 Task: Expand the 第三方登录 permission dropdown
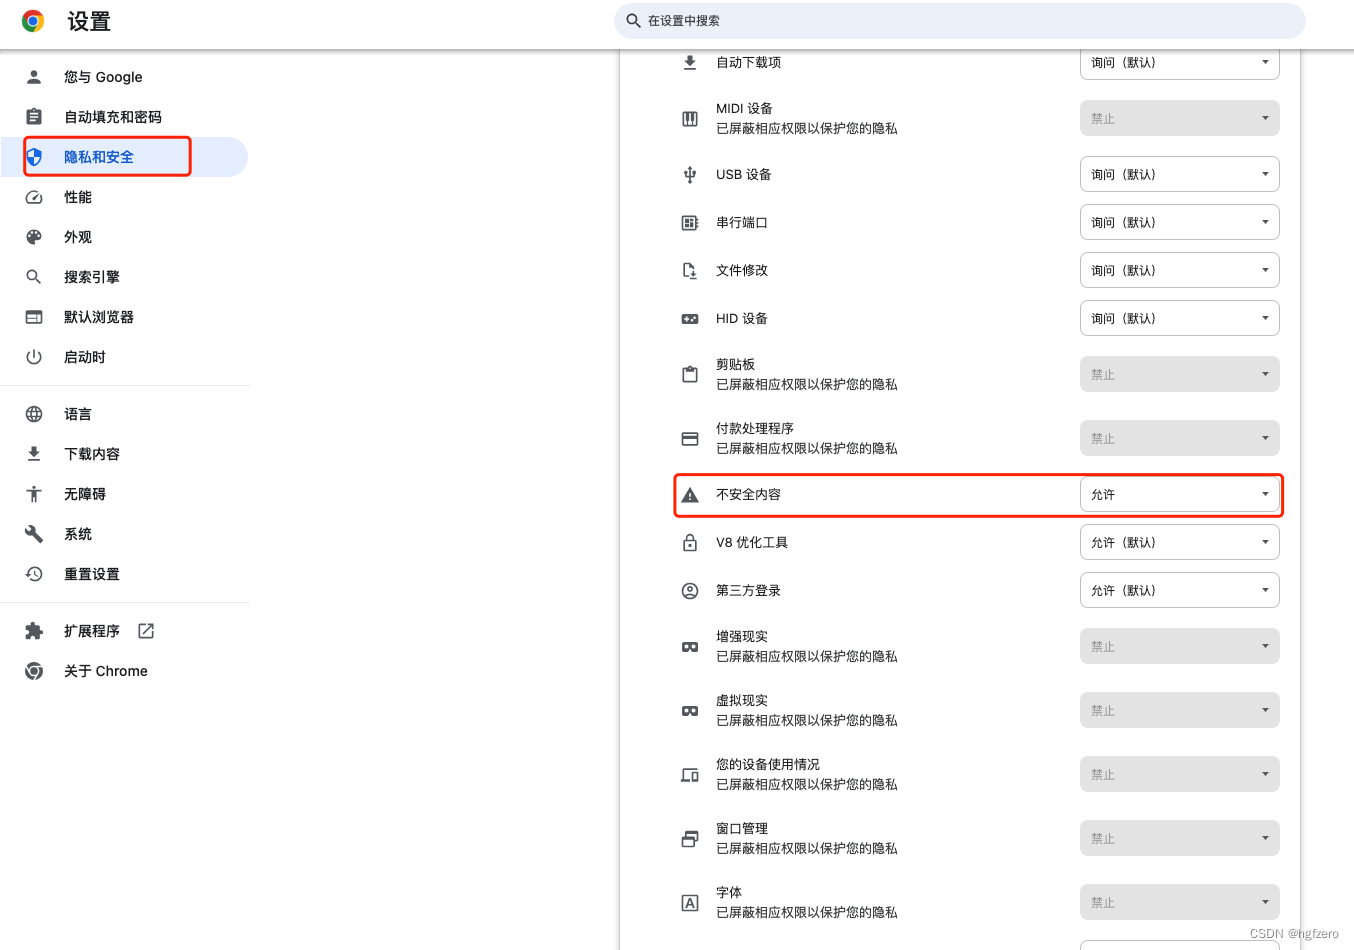coord(1179,591)
